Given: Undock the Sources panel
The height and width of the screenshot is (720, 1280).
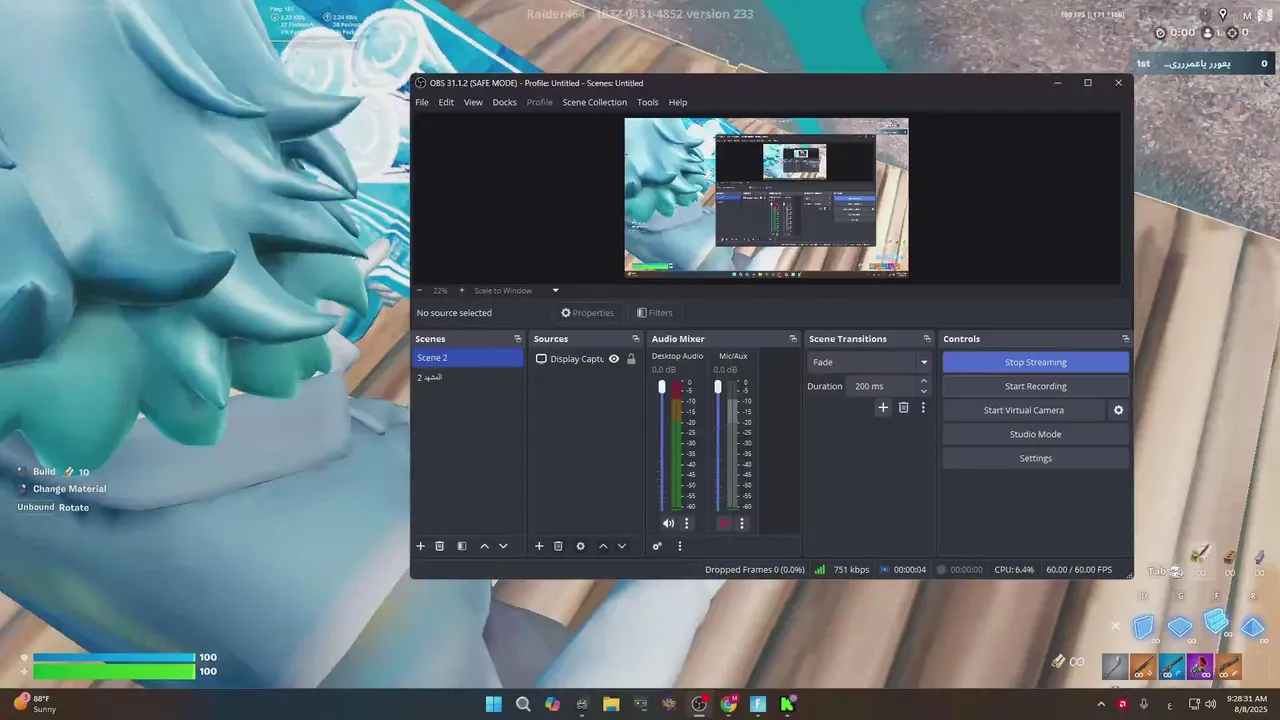Looking at the screenshot, I should click(x=635, y=339).
